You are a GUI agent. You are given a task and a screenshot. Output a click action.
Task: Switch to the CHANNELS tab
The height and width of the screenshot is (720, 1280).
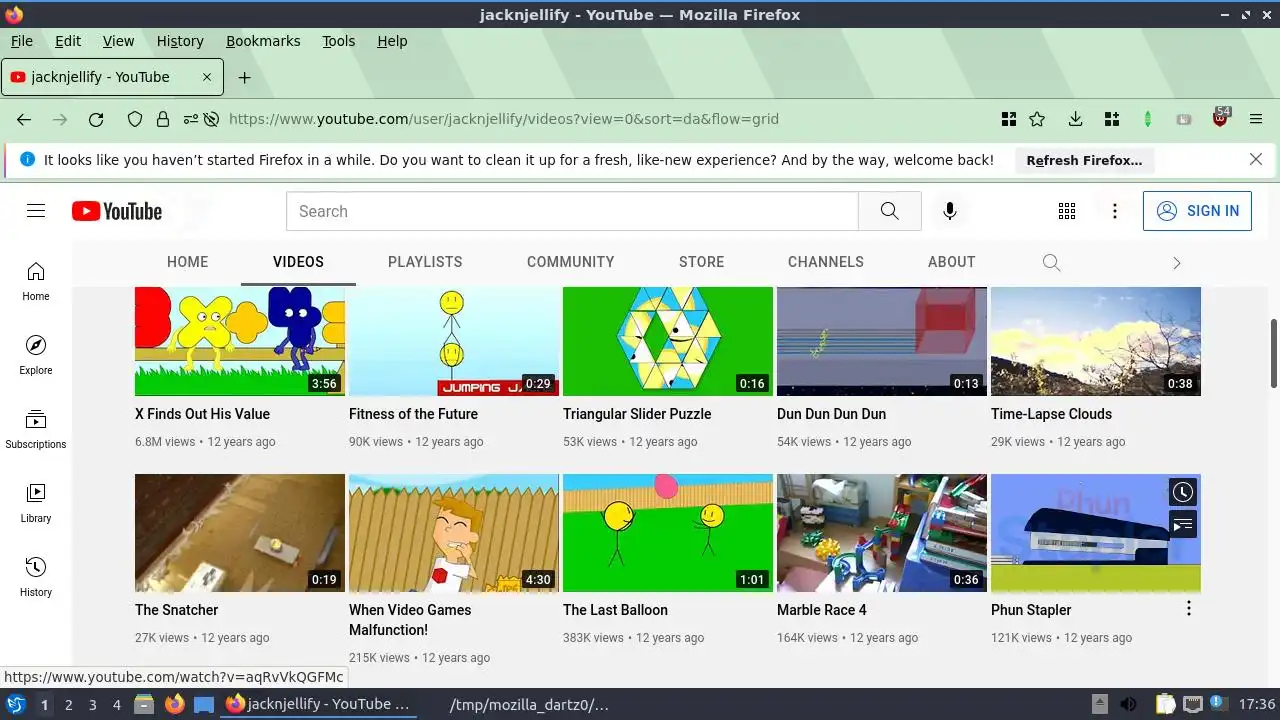[825, 262]
